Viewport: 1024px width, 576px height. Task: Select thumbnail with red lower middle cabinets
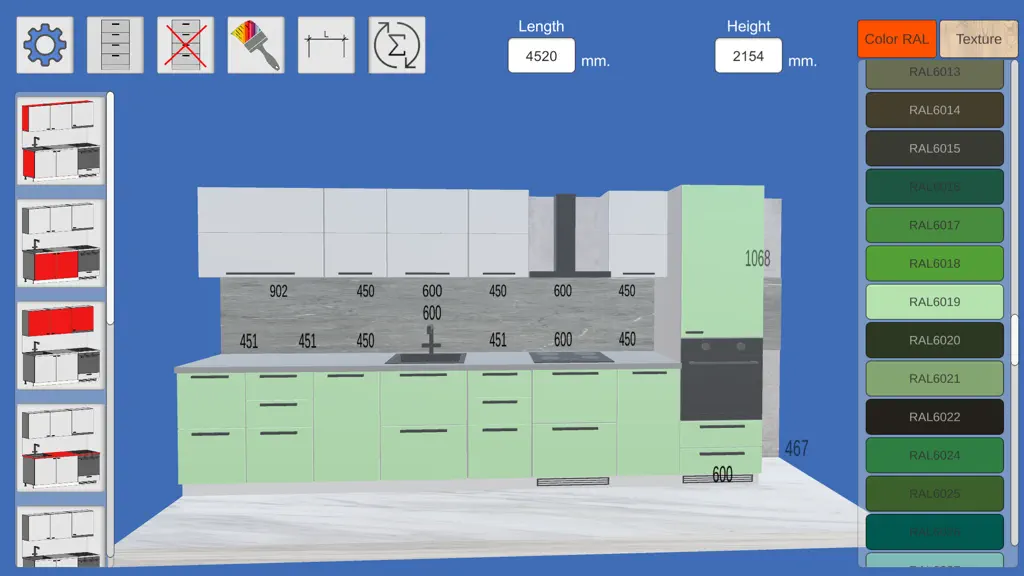(61, 243)
